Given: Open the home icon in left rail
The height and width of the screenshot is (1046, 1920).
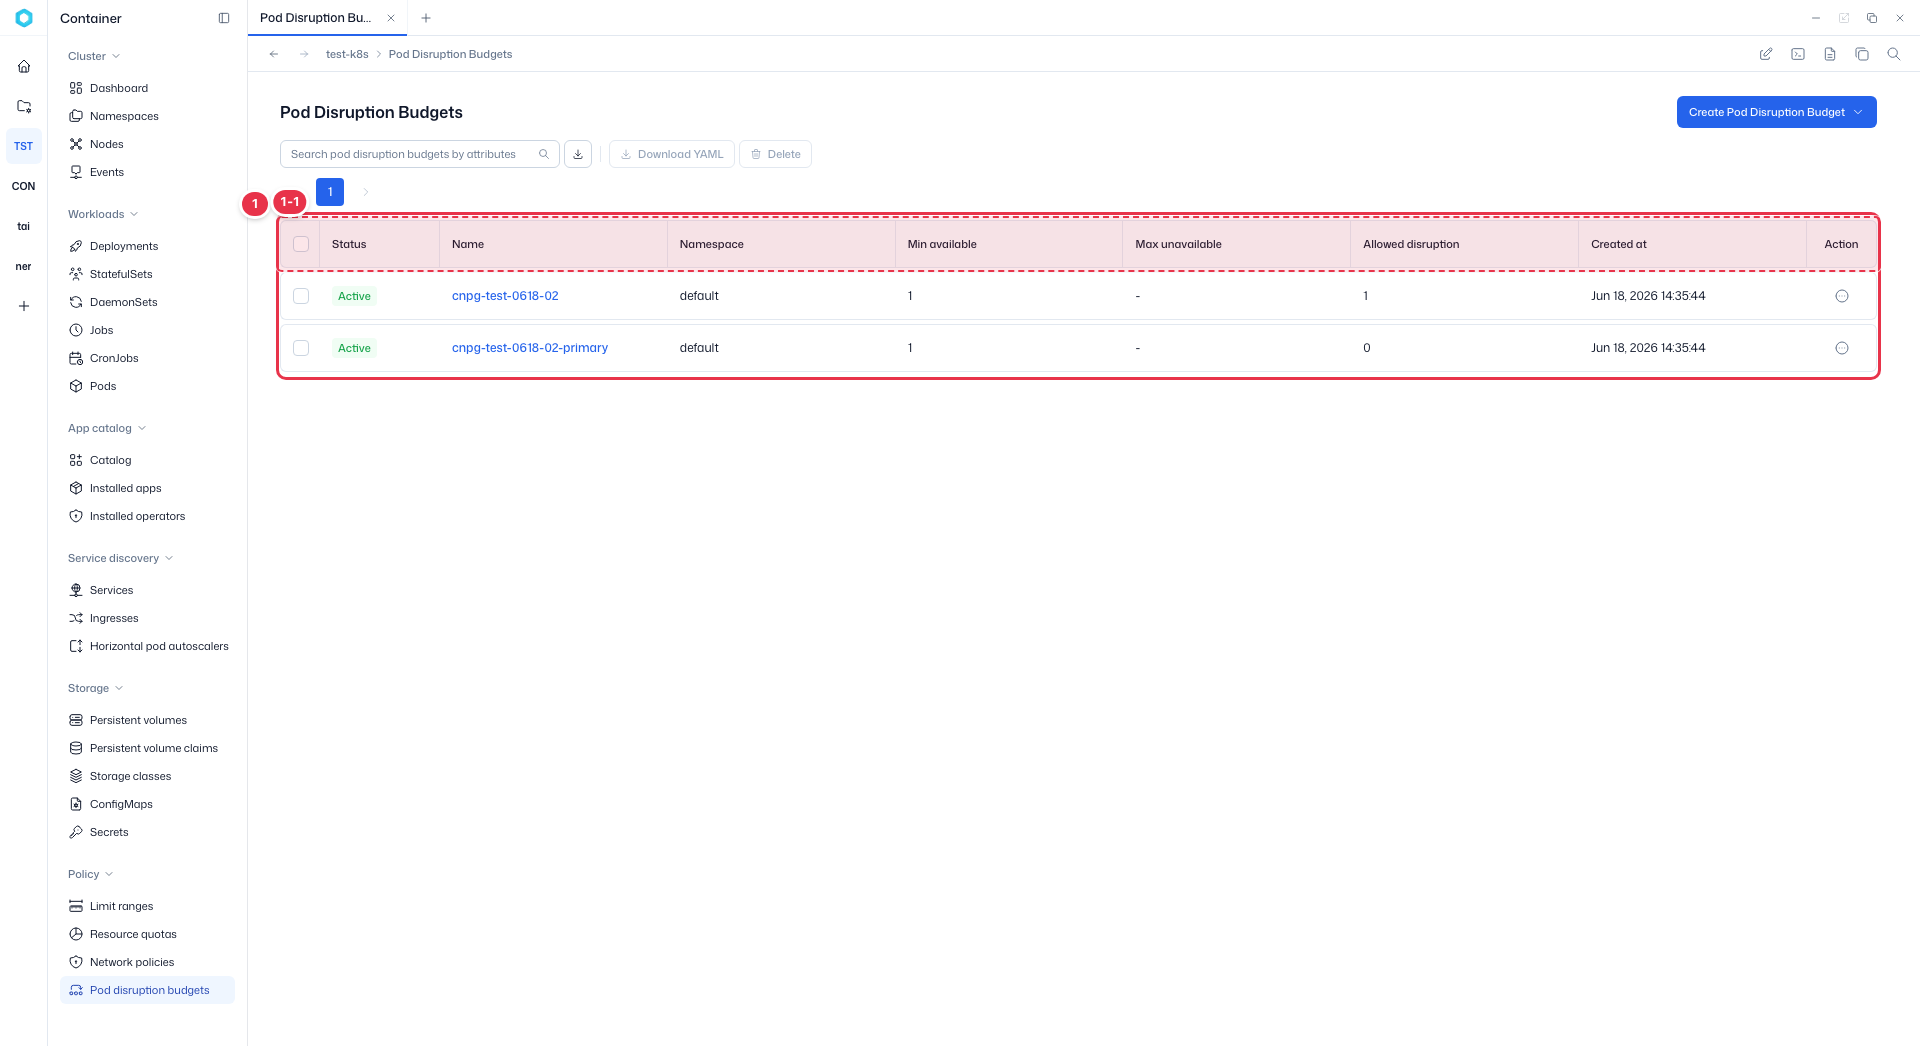Looking at the screenshot, I should pyautogui.click(x=24, y=66).
